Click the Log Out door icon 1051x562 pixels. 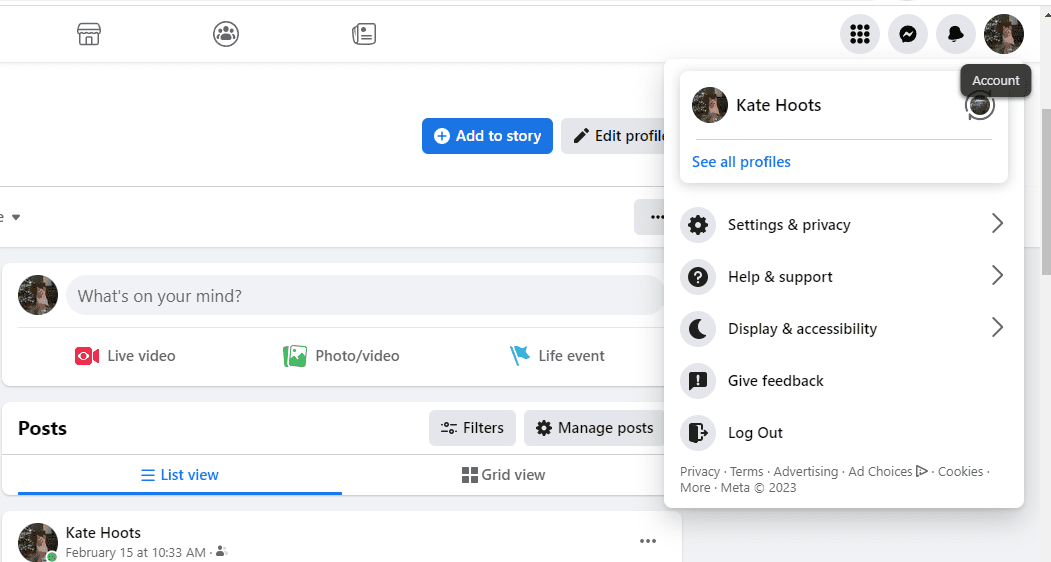698,433
